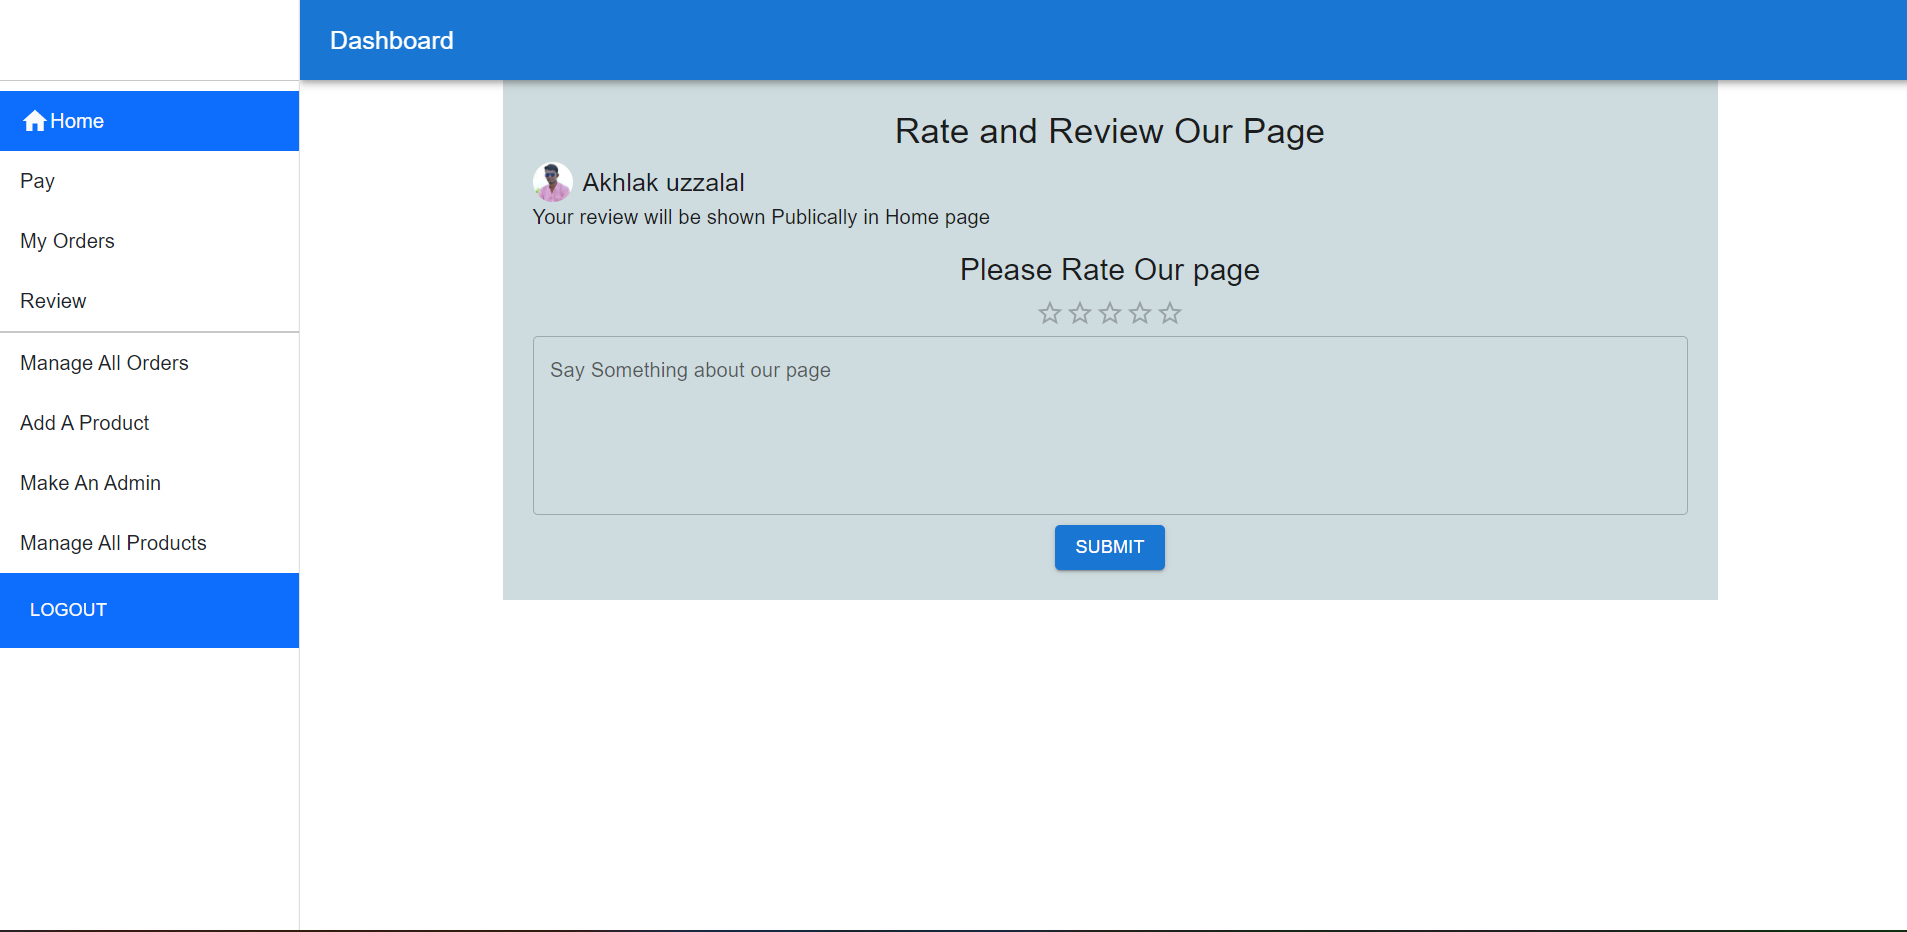This screenshot has width=1907, height=932.
Task: Go to My Orders
Action: (x=67, y=241)
